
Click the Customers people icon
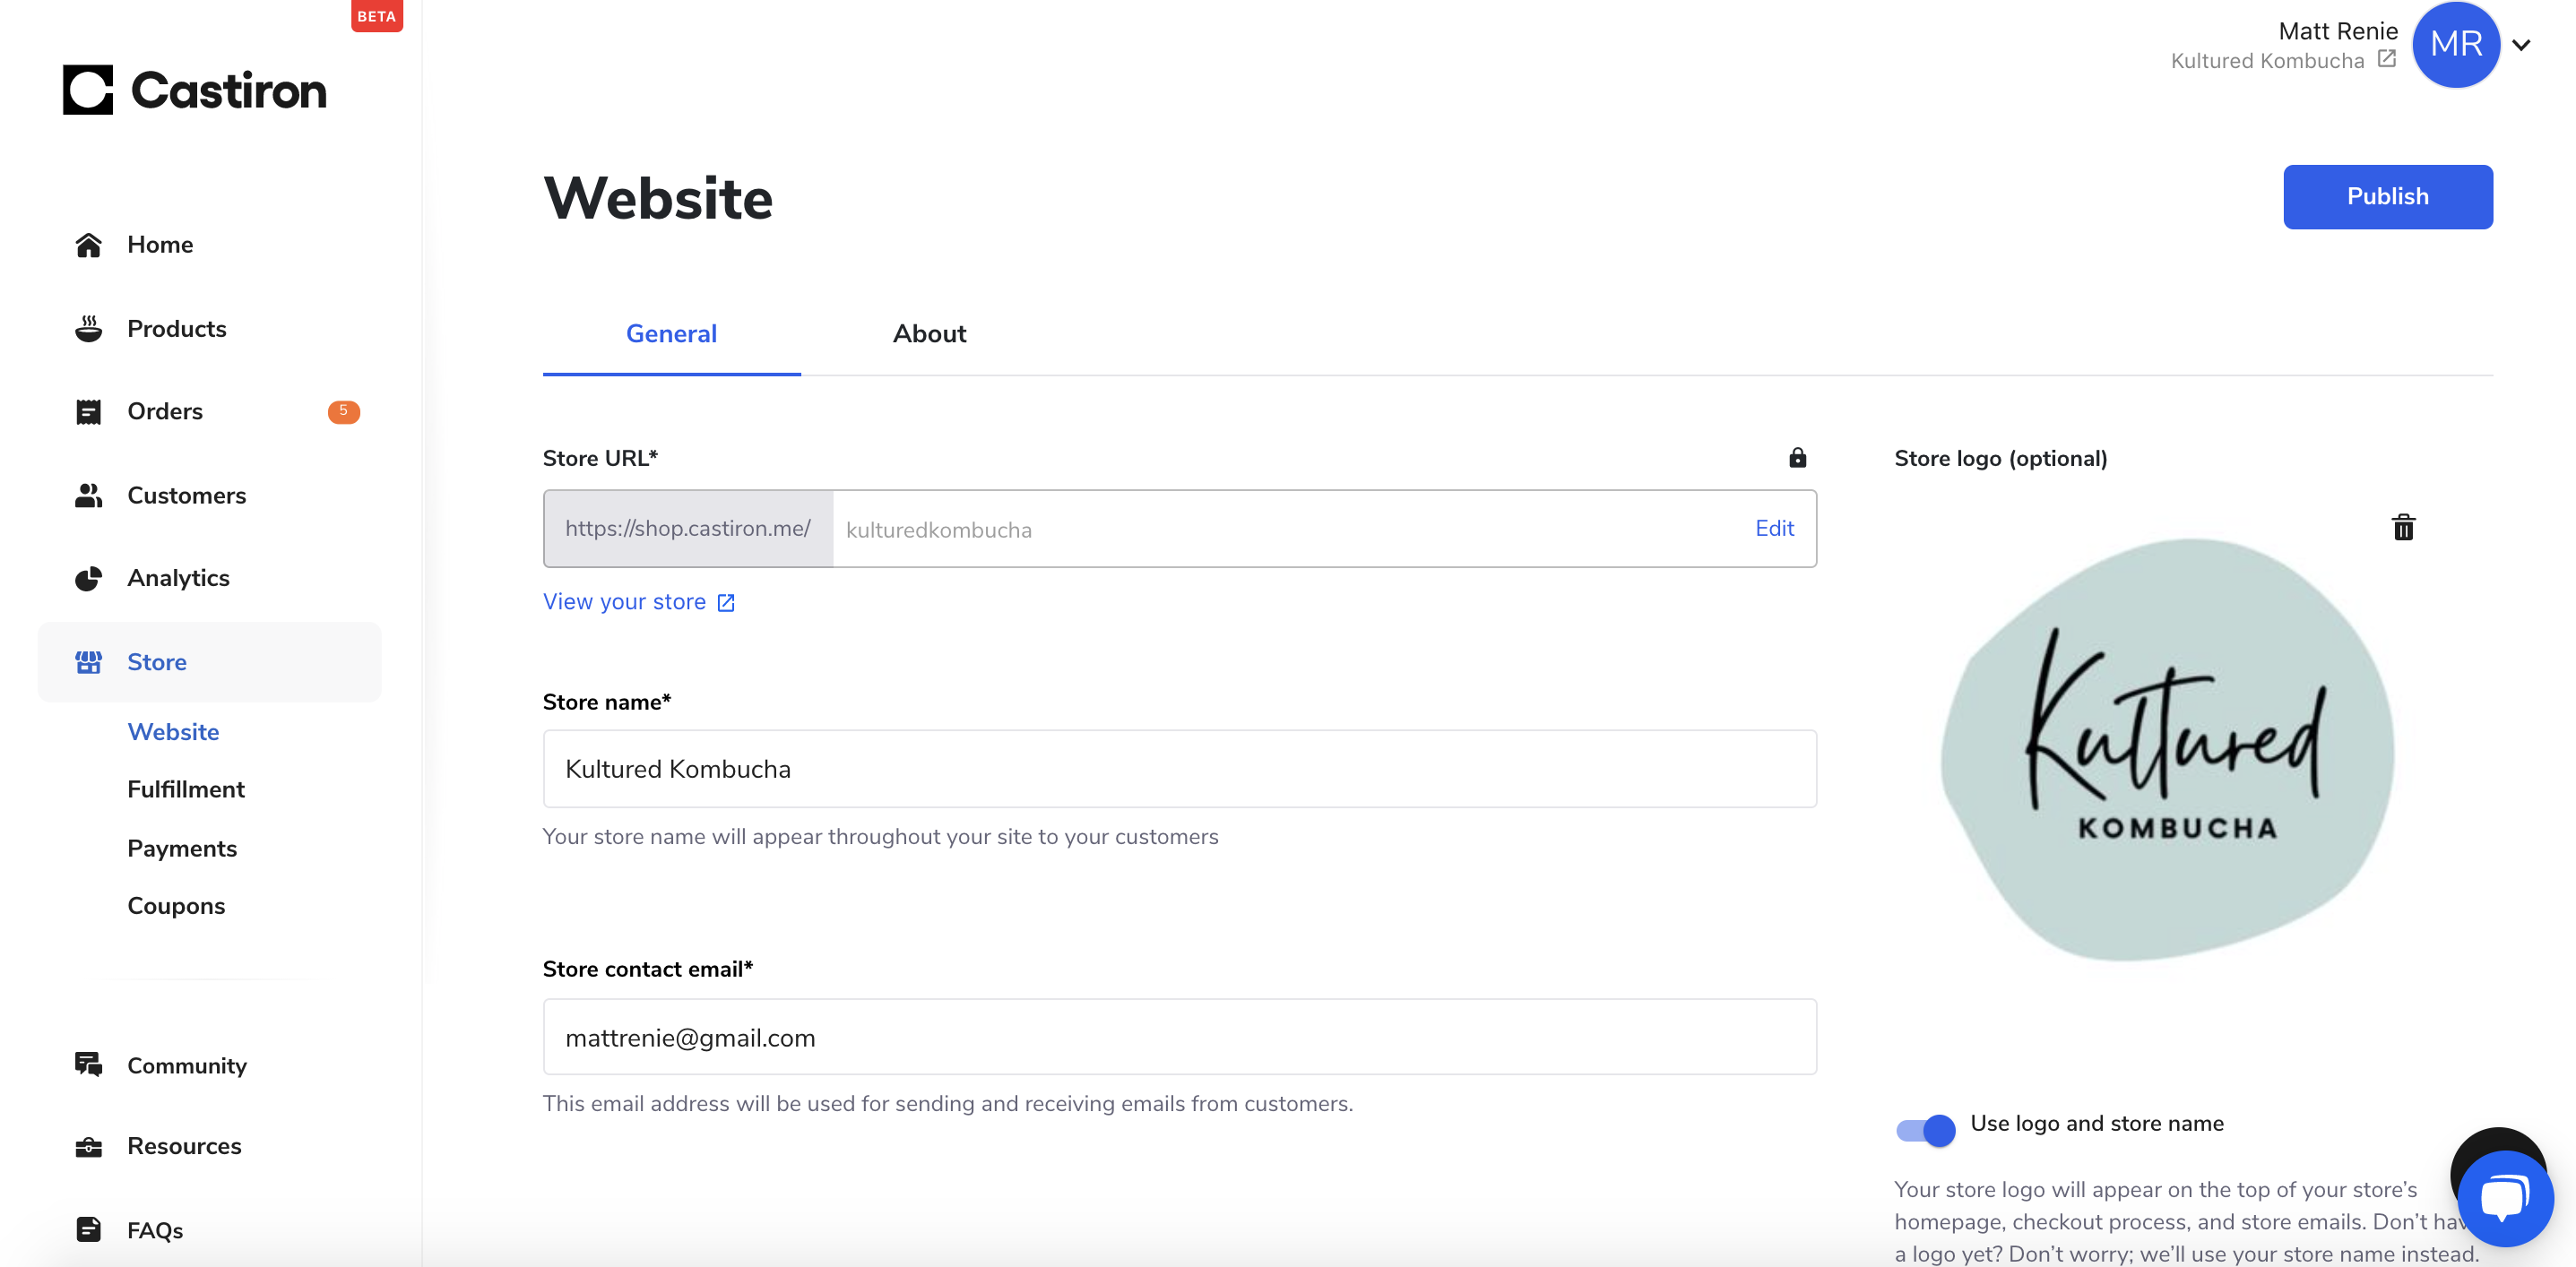pos(88,495)
